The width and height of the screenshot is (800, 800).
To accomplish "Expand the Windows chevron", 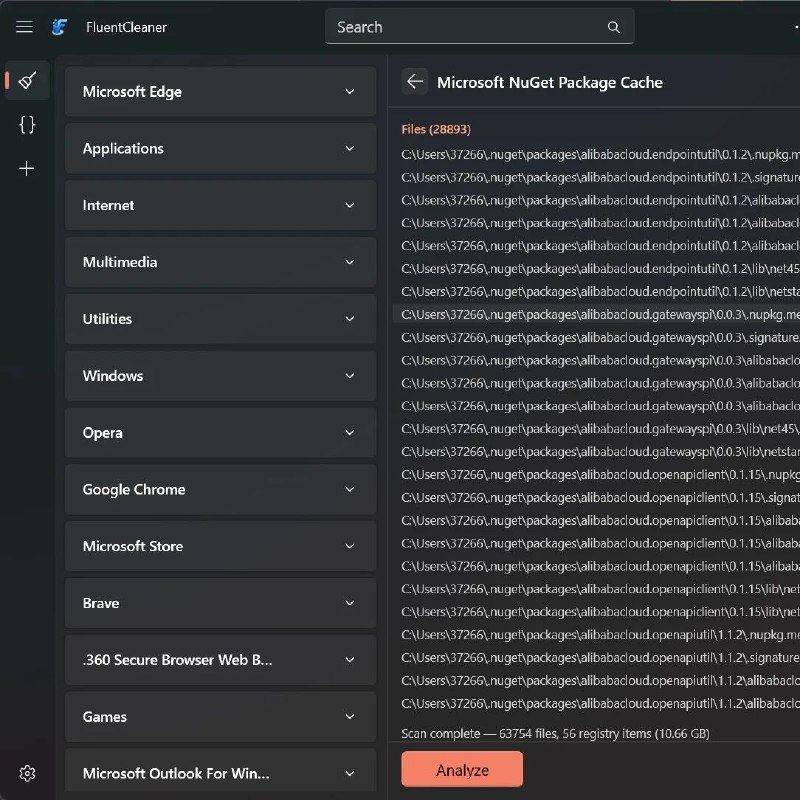I will click(349, 376).
